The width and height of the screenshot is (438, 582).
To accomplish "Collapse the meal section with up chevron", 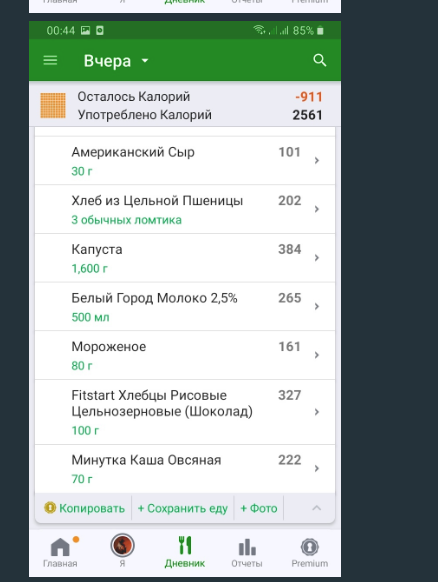I will pos(316,508).
